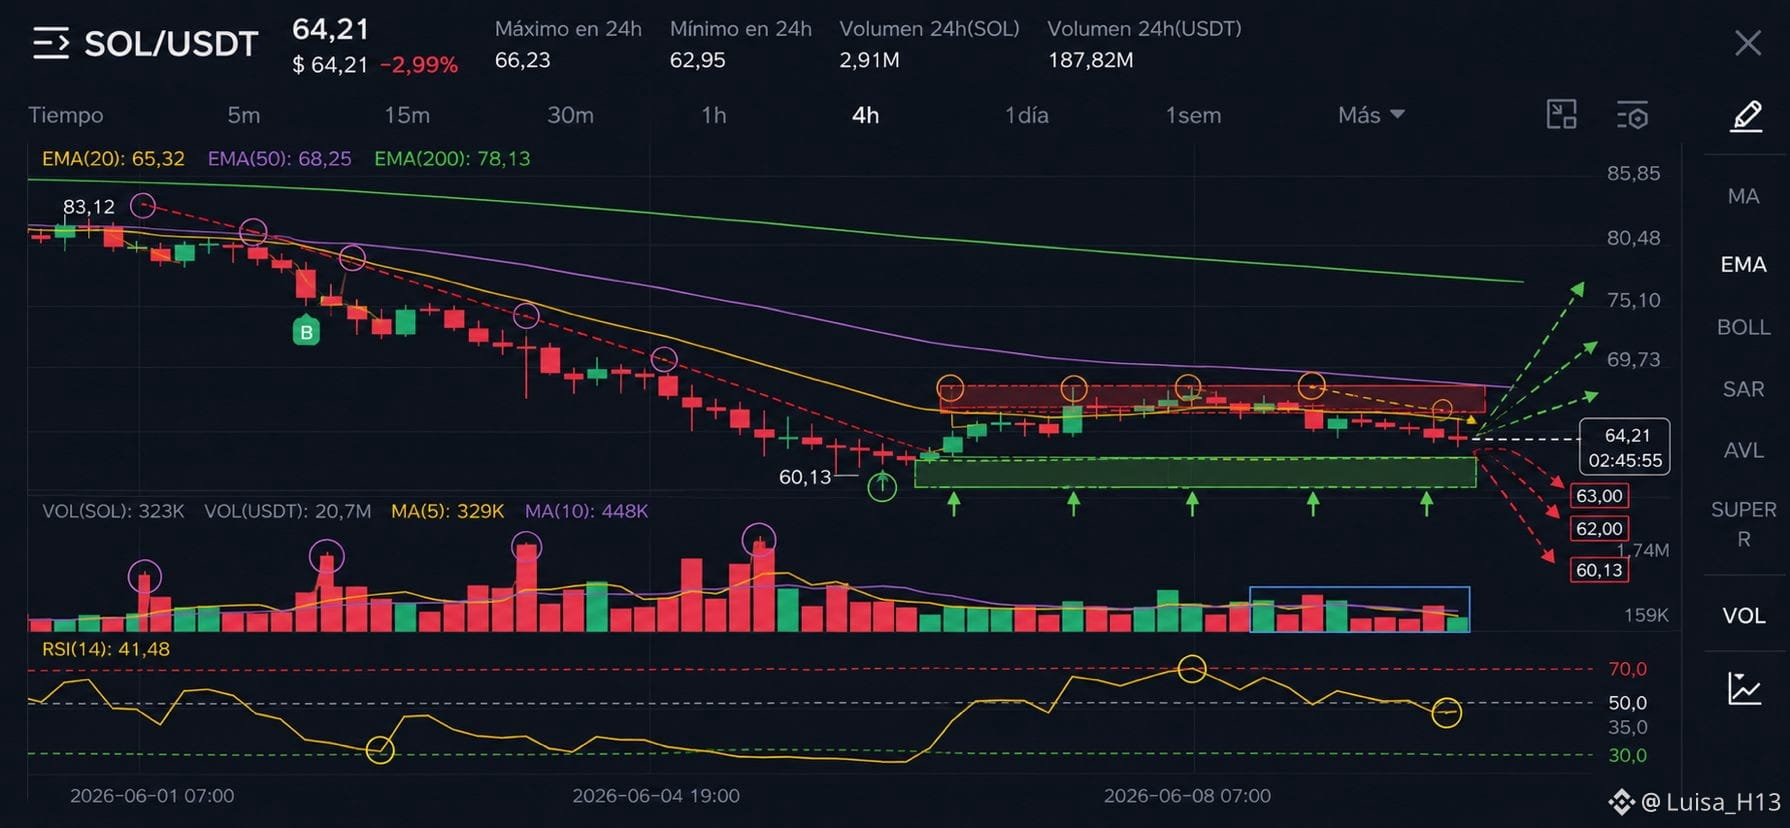Select the 30m timeframe
Image resolution: width=1790 pixels, height=828 pixels.
click(x=570, y=115)
